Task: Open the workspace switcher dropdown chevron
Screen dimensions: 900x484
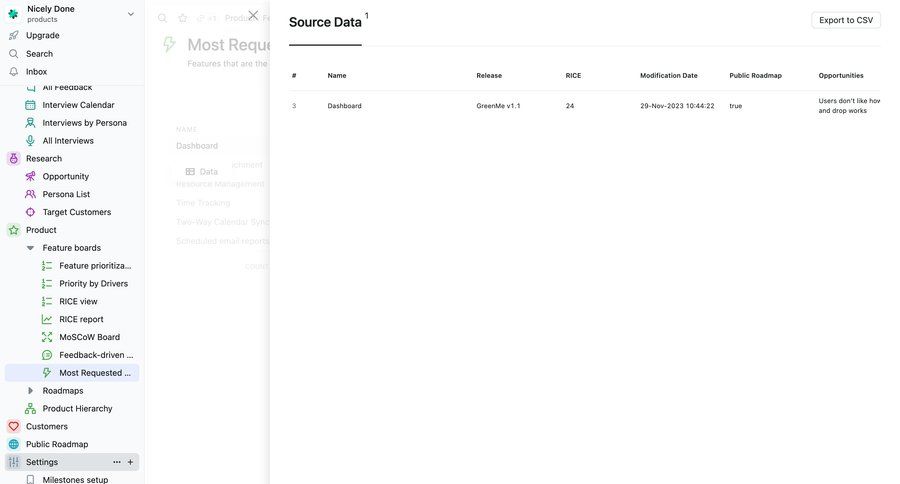Action: (131, 14)
